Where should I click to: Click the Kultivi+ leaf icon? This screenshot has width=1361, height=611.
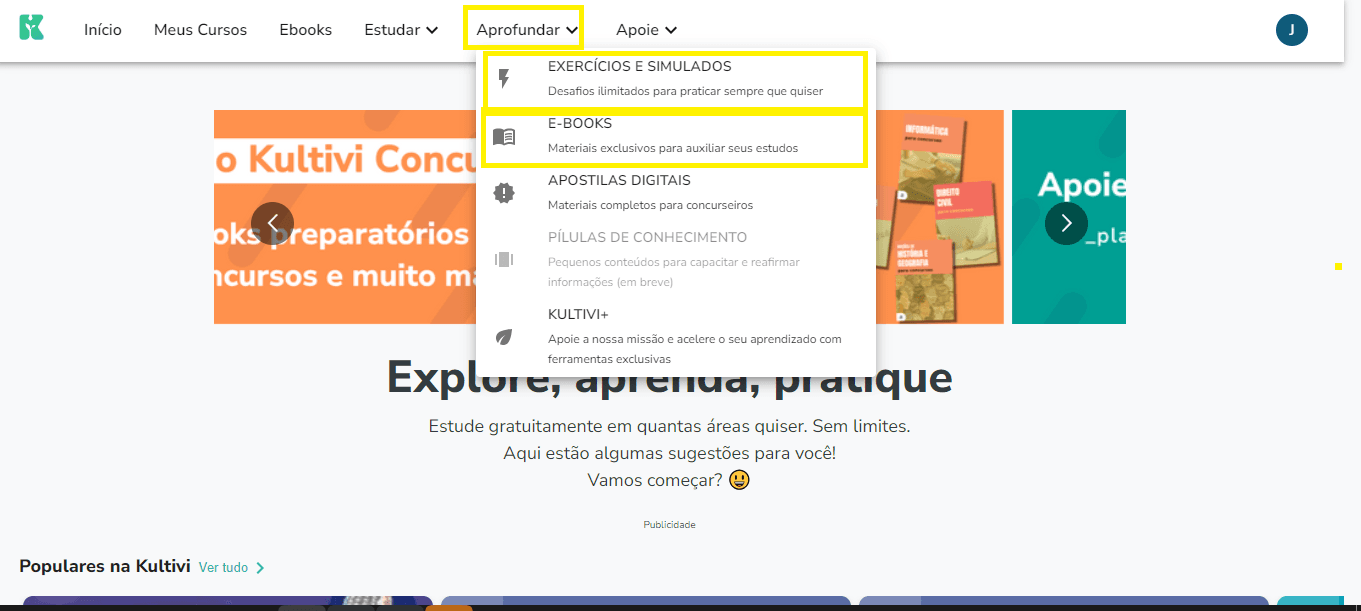504,337
